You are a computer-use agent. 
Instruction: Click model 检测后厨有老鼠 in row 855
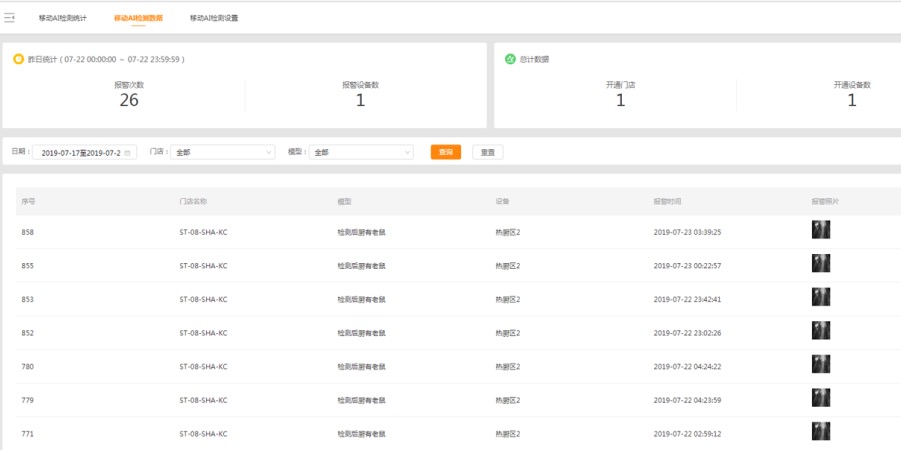(361, 266)
